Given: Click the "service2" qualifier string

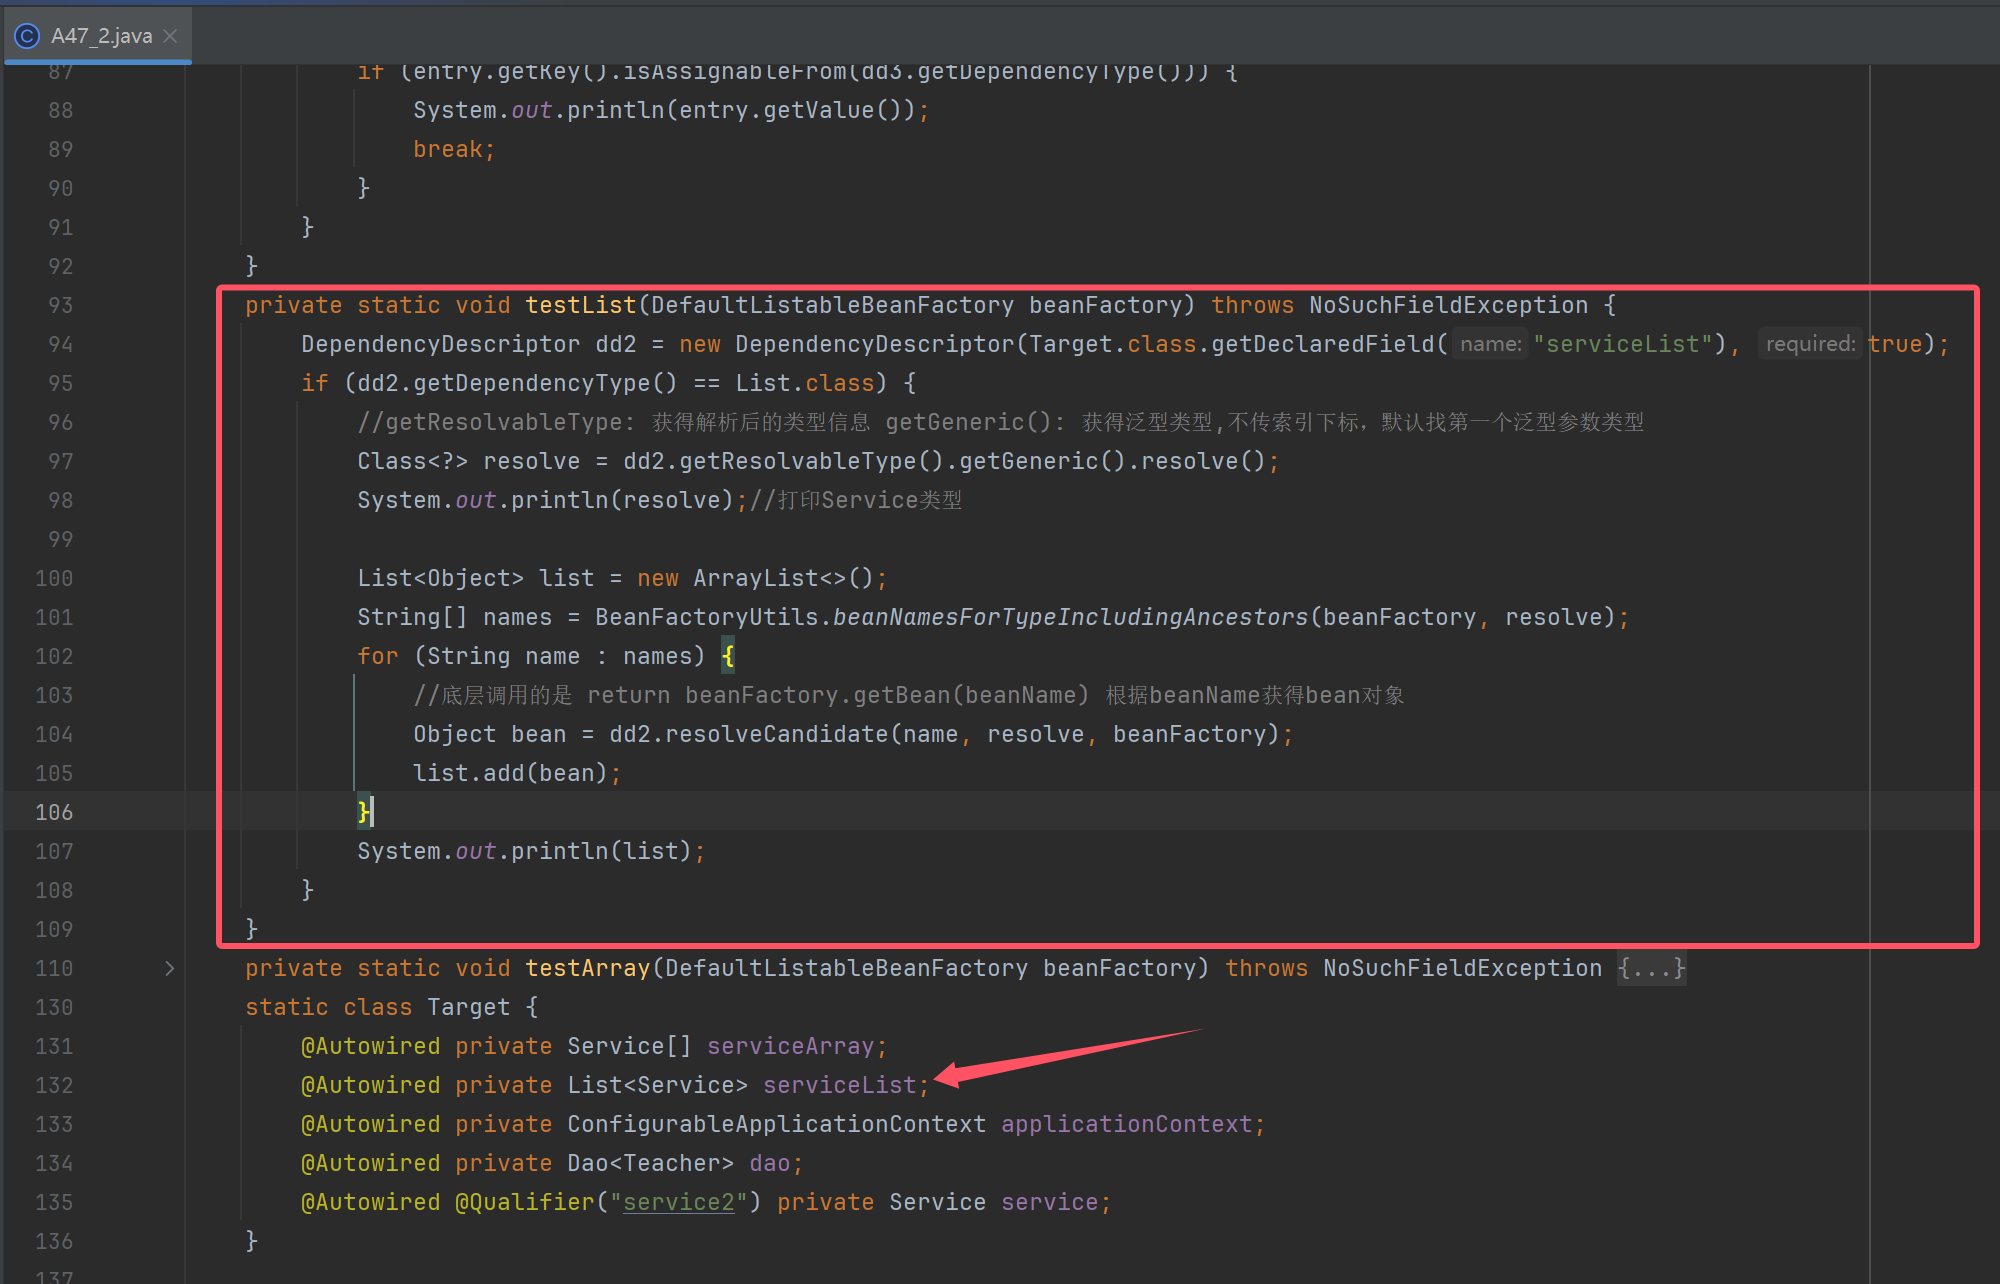Looking at the screenshot, I should (679, 1202).
